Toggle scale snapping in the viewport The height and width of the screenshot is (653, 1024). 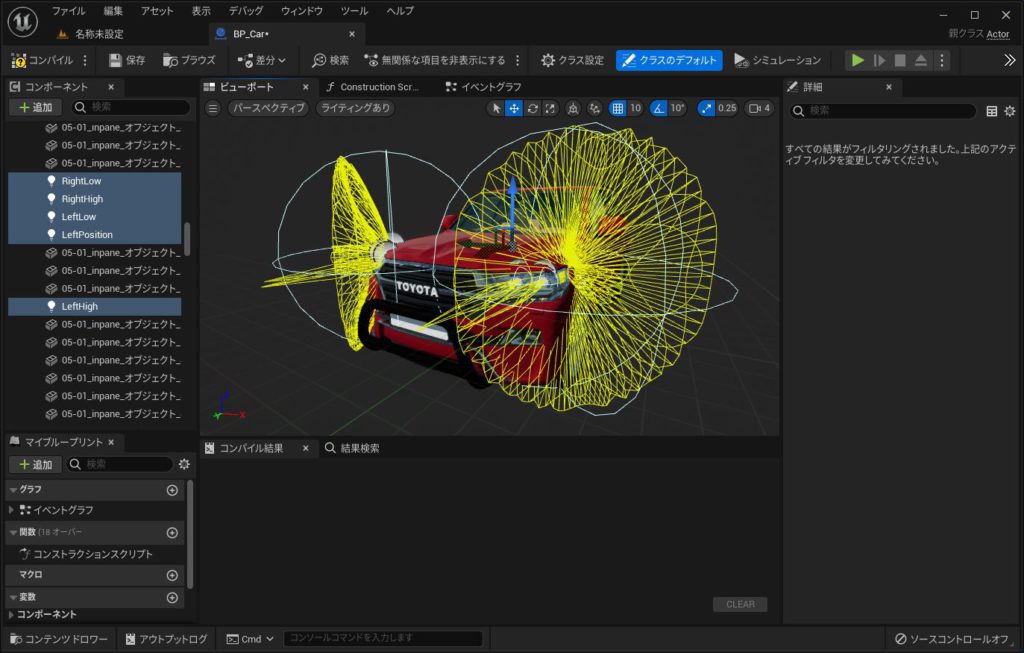(706, 108)
